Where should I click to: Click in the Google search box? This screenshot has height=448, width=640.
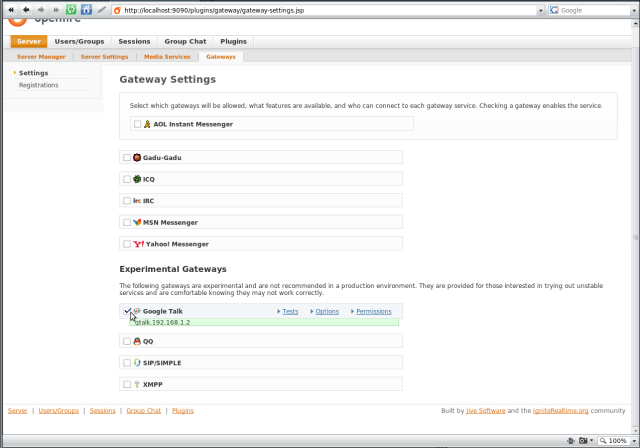594,10
